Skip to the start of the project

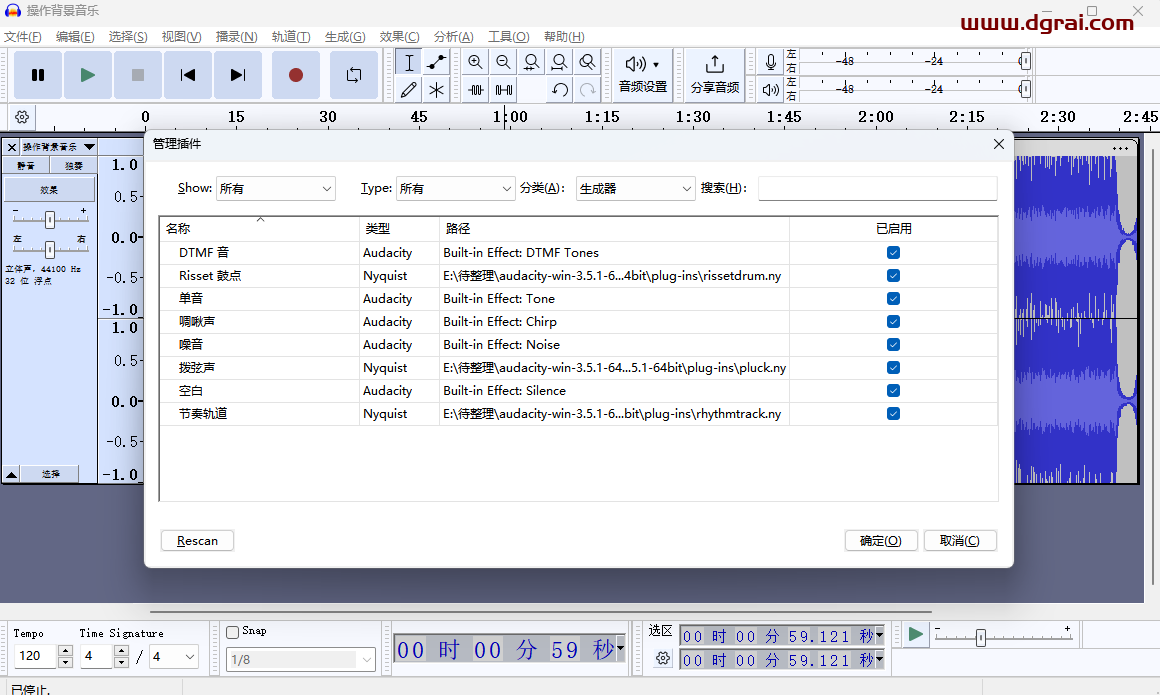click(x=187, y=75)
